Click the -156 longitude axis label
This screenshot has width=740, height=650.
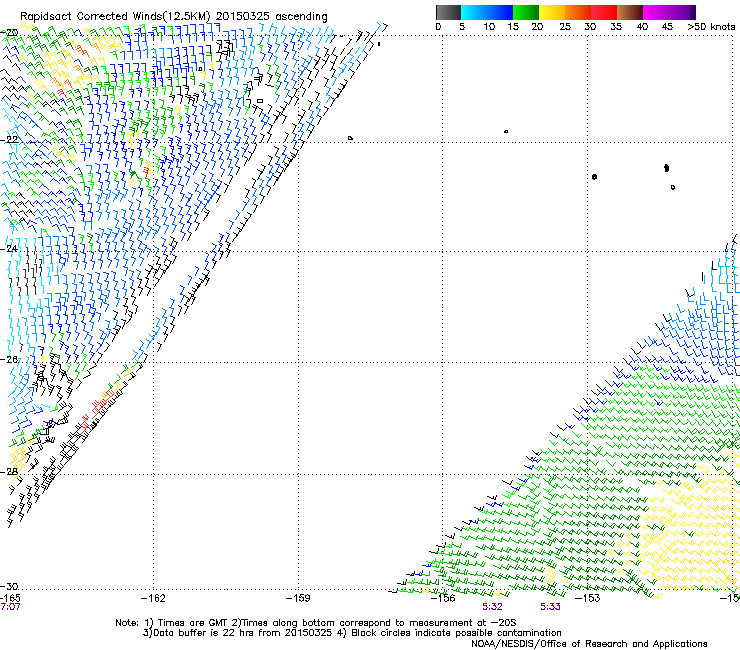pyautogui.click(x=443, y=598)
